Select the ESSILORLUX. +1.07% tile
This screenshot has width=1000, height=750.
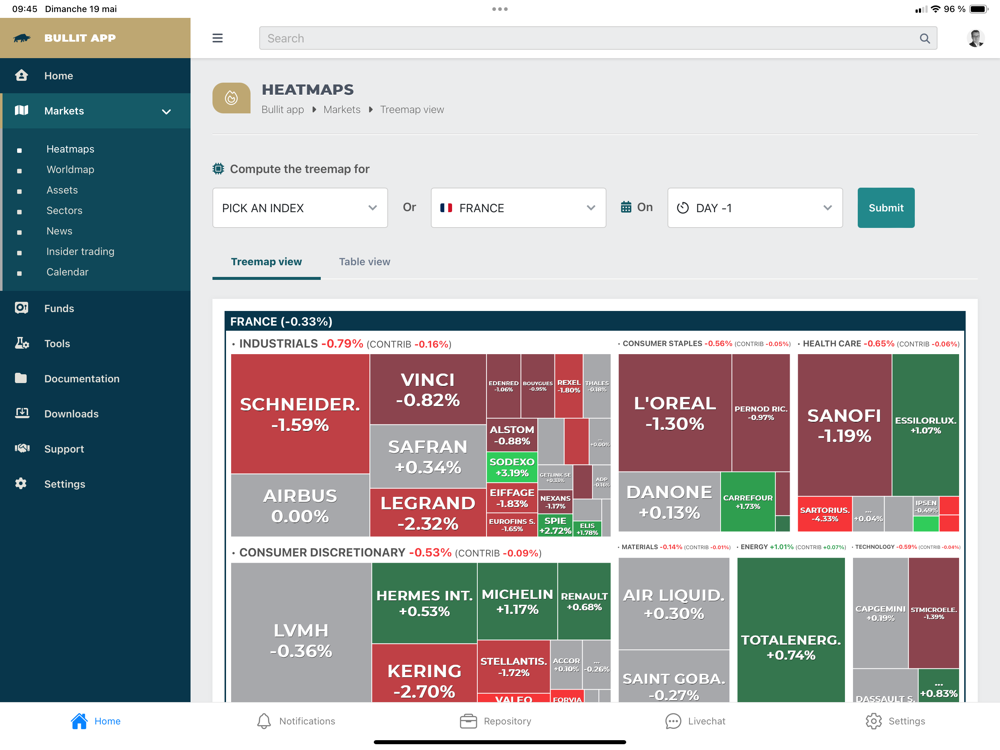(925, 425)
